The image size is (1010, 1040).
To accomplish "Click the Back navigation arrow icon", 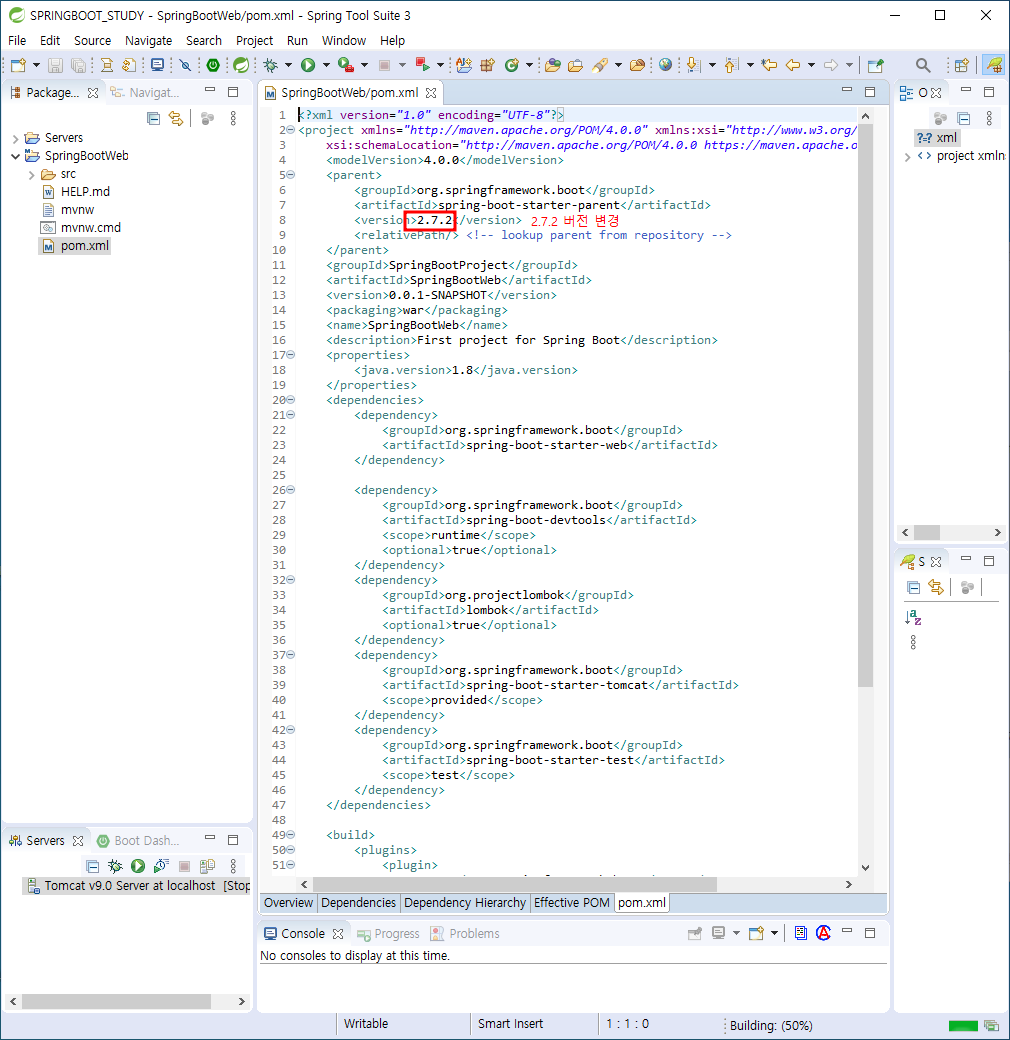I will pos(793,65).
